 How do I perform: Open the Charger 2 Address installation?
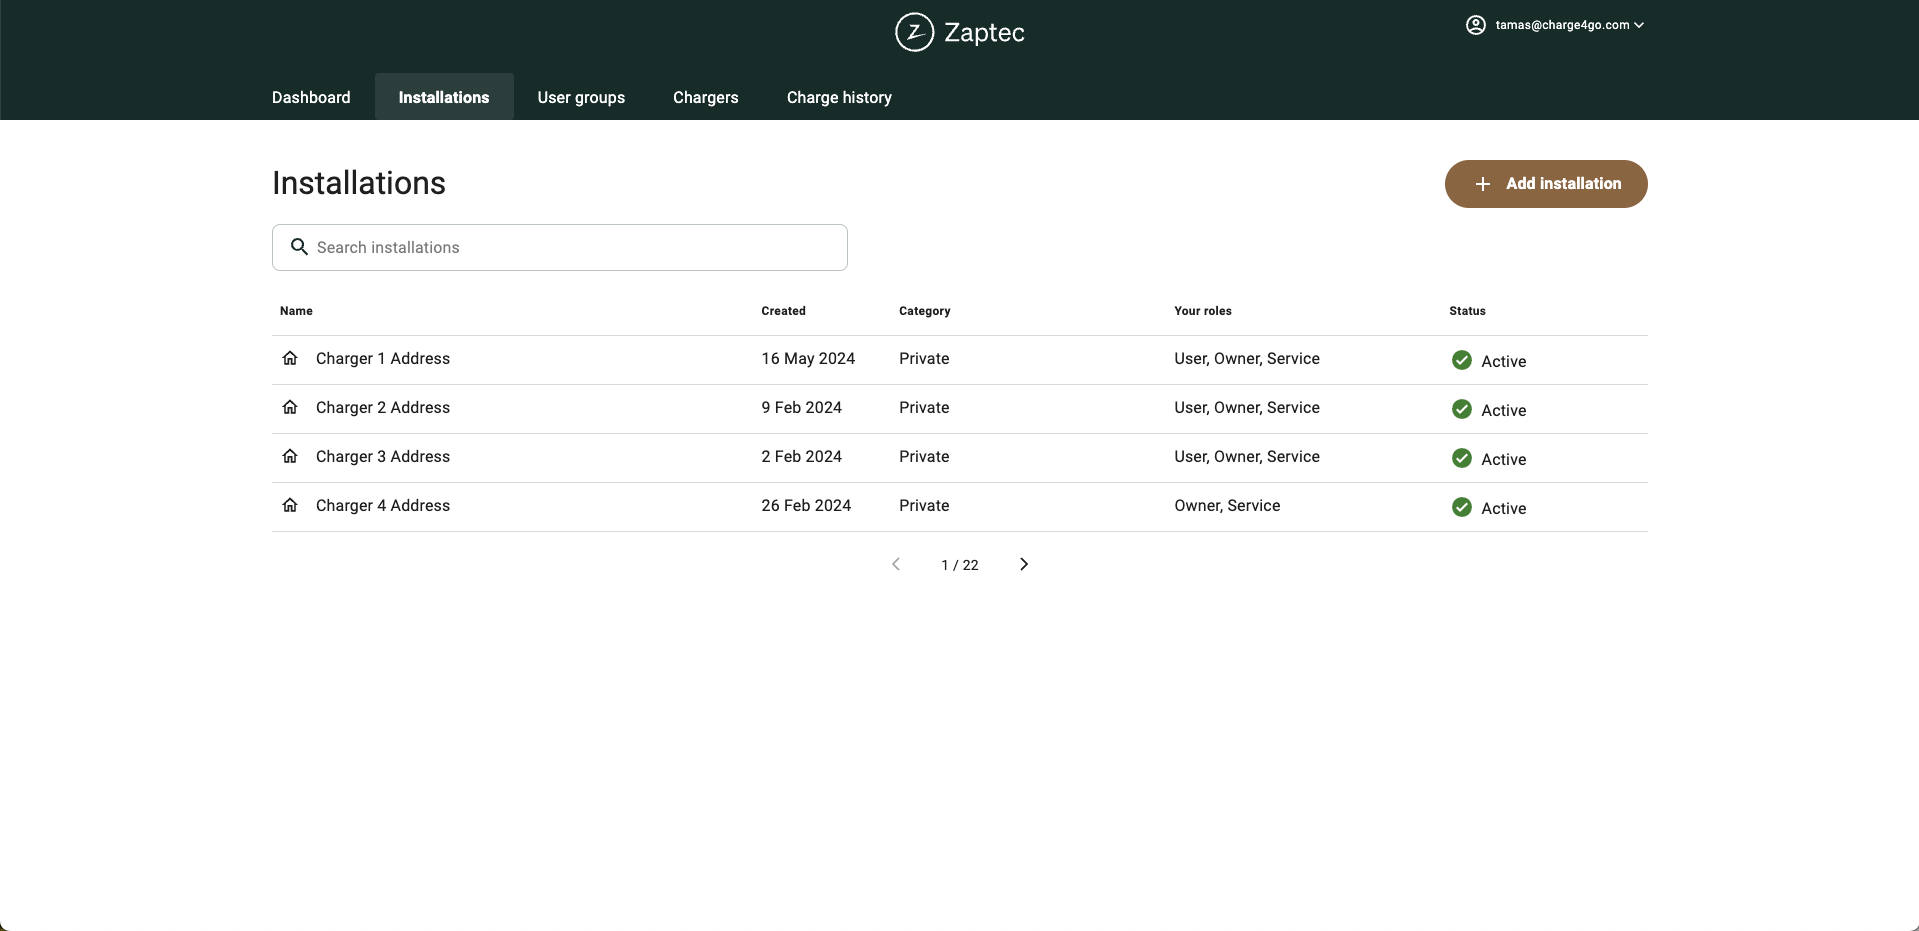click(x=383, y=407)
